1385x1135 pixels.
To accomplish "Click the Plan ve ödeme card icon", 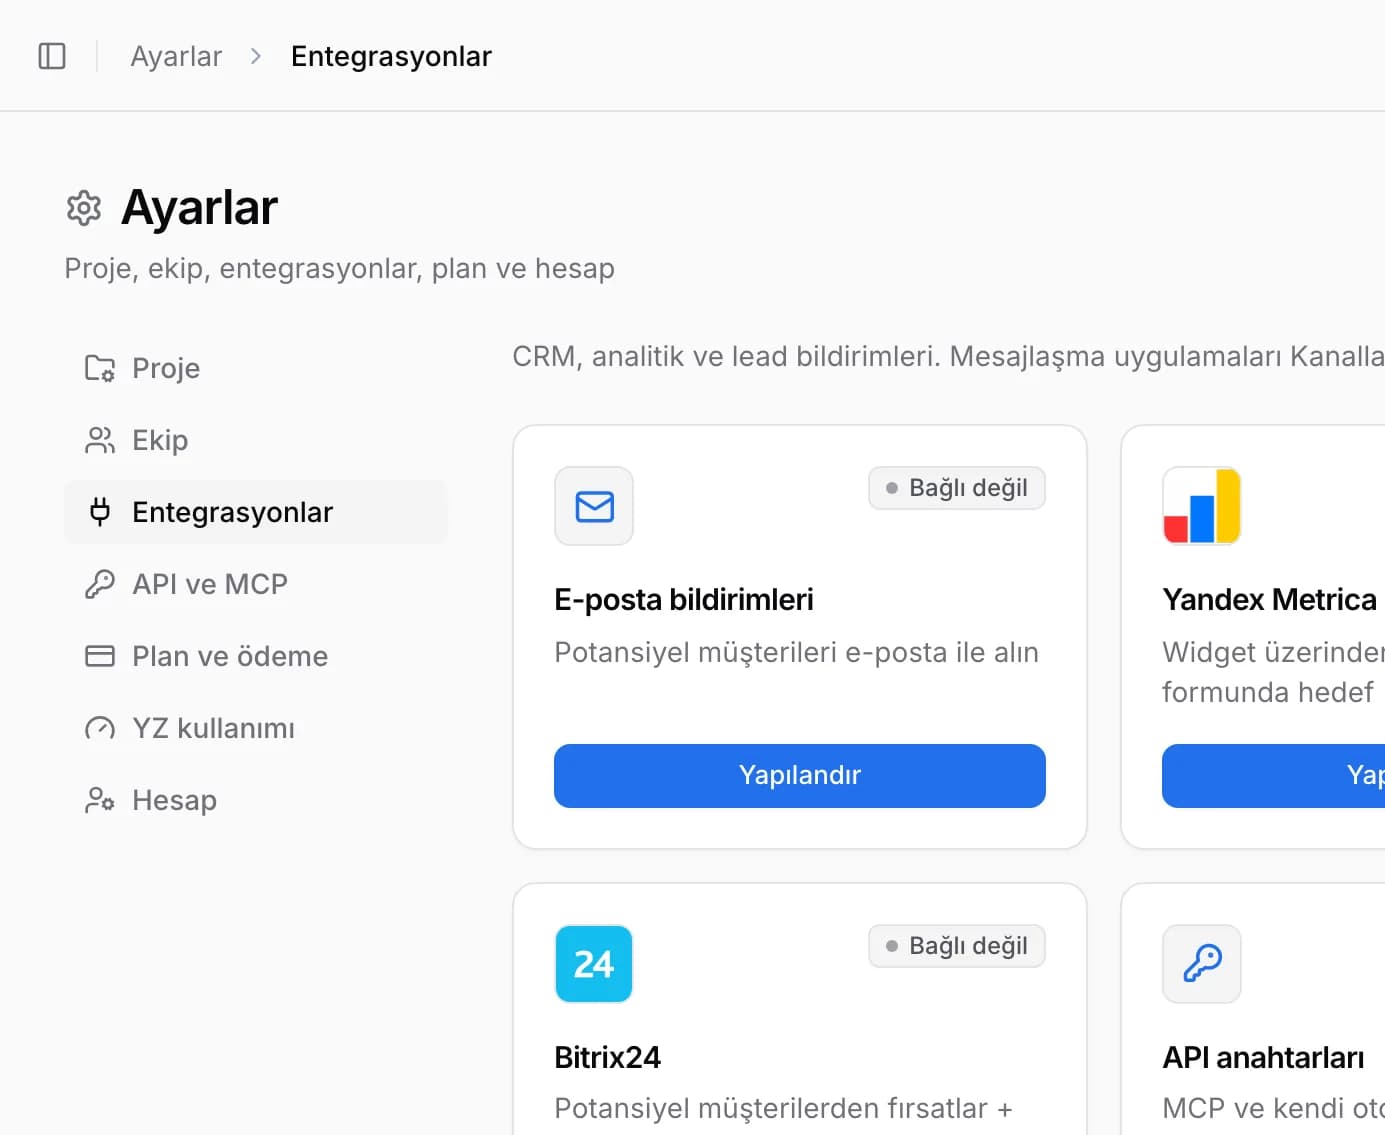I will point(100,656).
